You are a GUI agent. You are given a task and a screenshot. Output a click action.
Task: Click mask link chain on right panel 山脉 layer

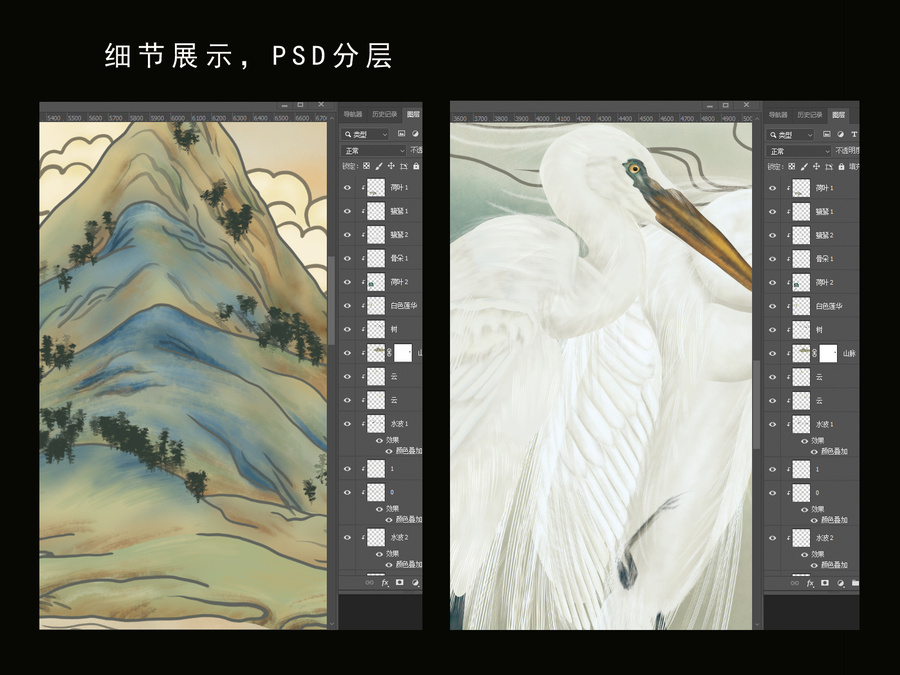pyautogui.click(x=814, y=353)
